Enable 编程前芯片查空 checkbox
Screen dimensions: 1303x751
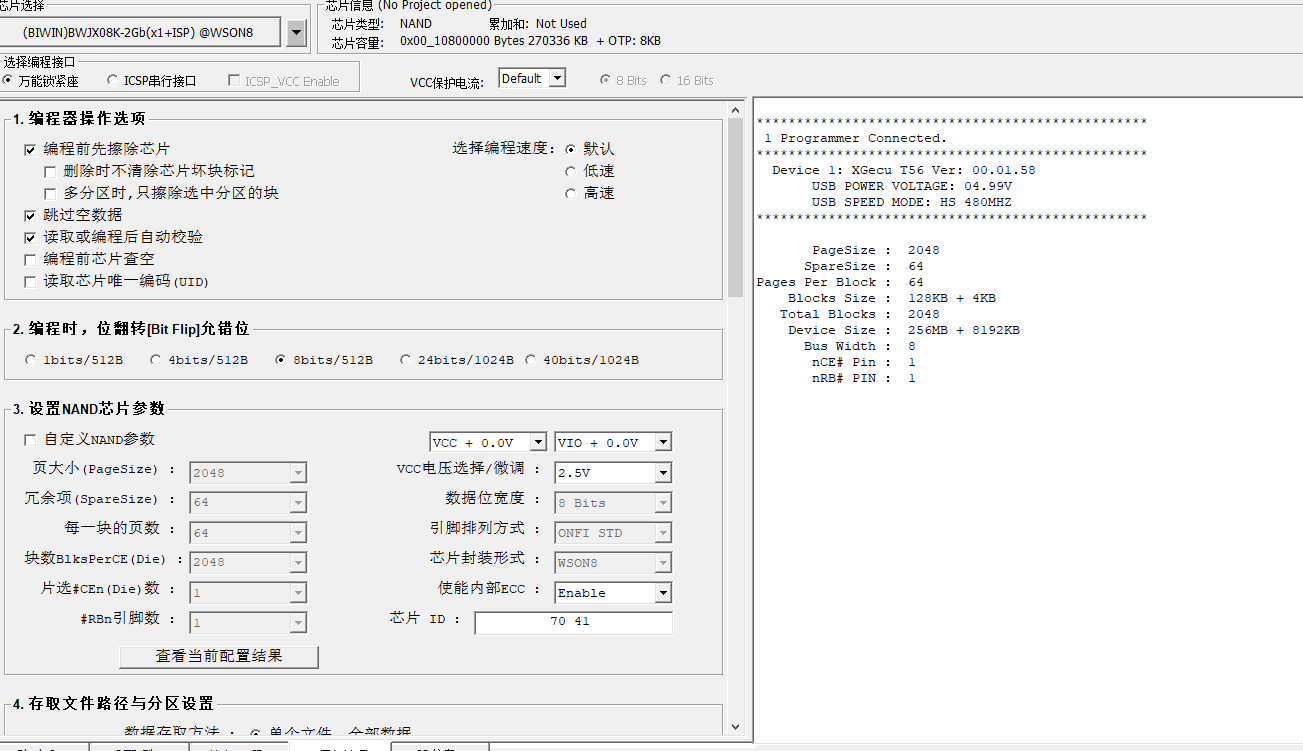pos(30,259)
